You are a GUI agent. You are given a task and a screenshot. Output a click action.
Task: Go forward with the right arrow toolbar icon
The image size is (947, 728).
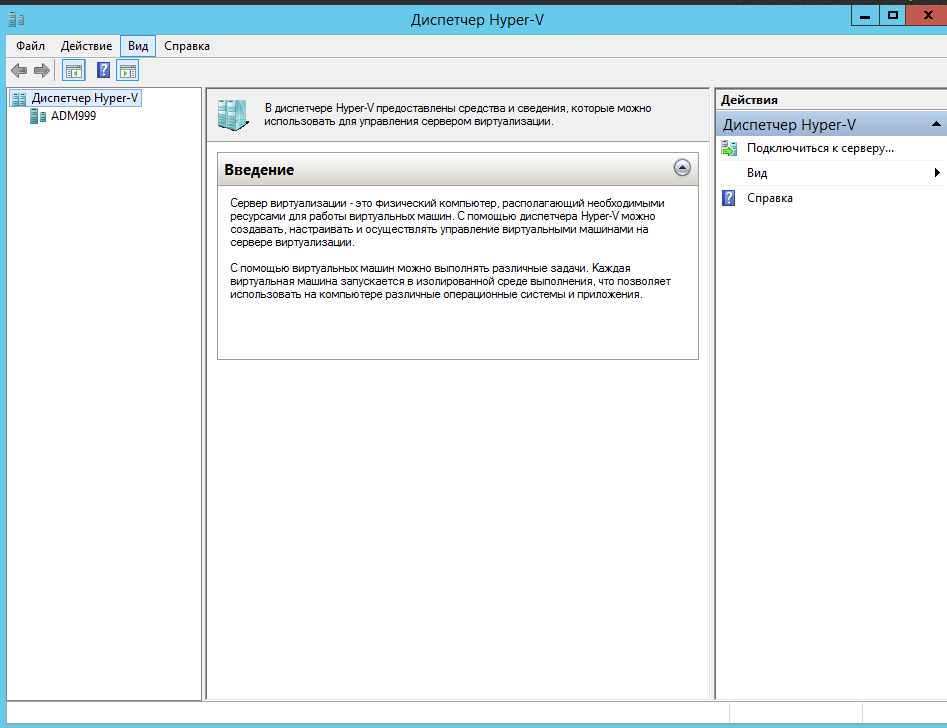(x=42, y=71)
